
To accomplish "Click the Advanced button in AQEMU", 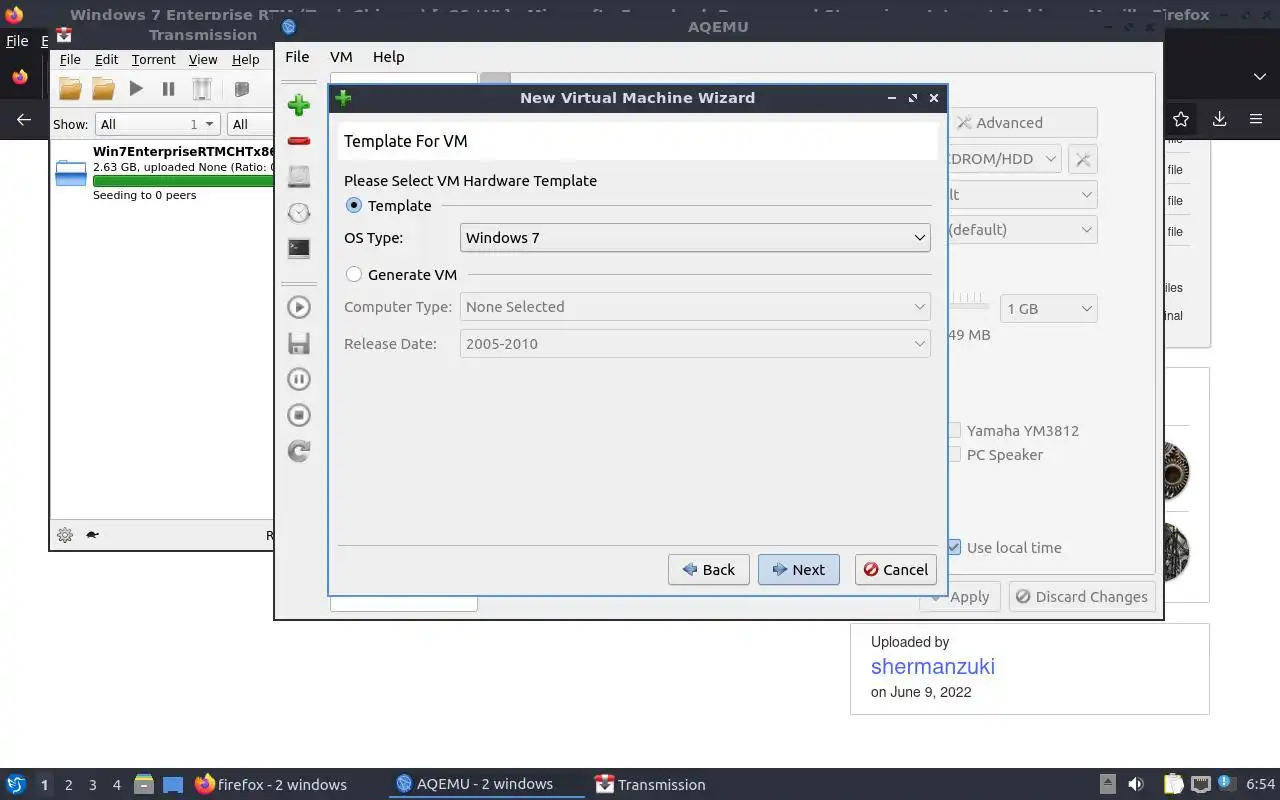I will (x=1022, y=123).
